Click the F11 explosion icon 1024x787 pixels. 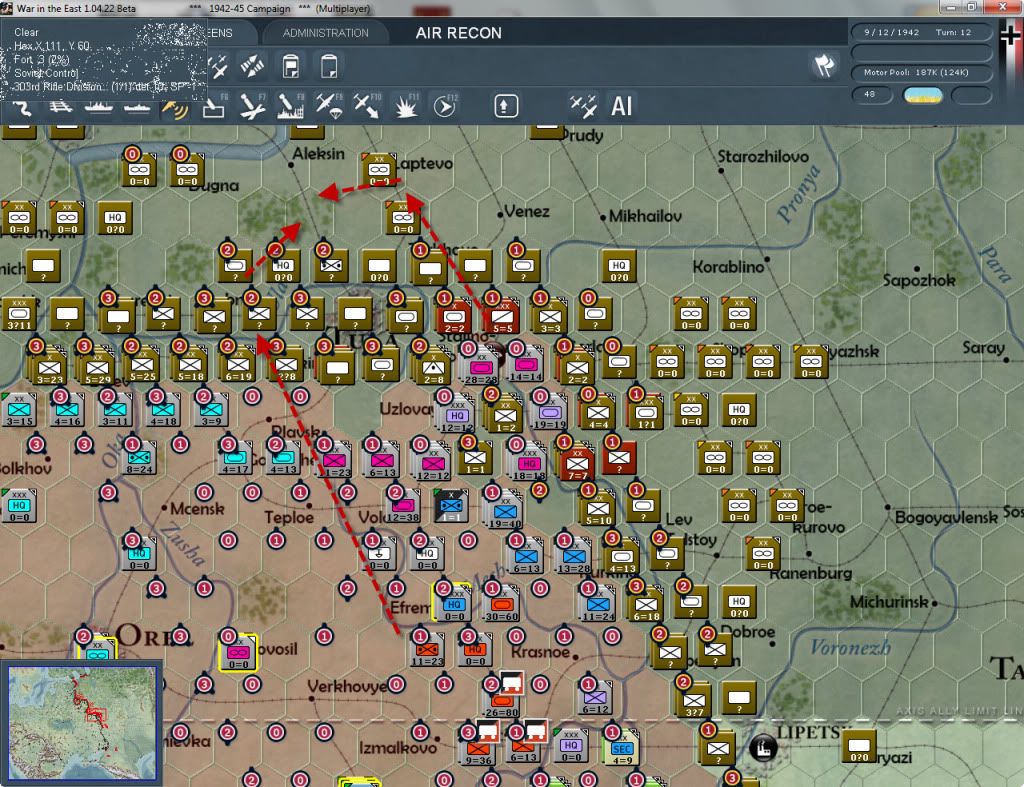click(406, 106)
